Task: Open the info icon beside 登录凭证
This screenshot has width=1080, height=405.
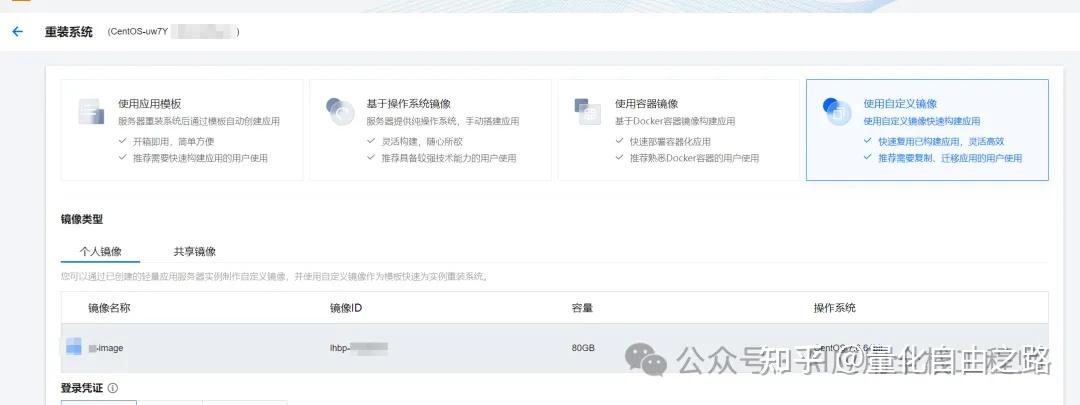Action: tap(113, 388)
